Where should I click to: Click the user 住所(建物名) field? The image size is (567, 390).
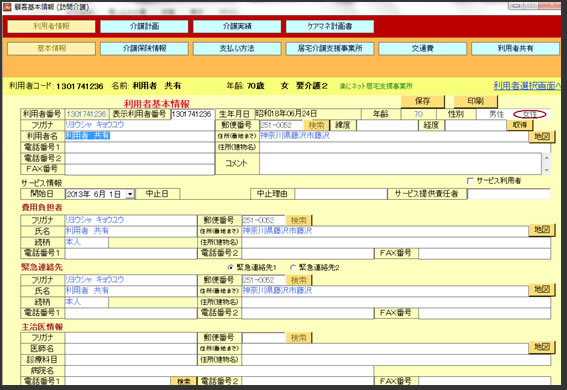click(405, 147)
